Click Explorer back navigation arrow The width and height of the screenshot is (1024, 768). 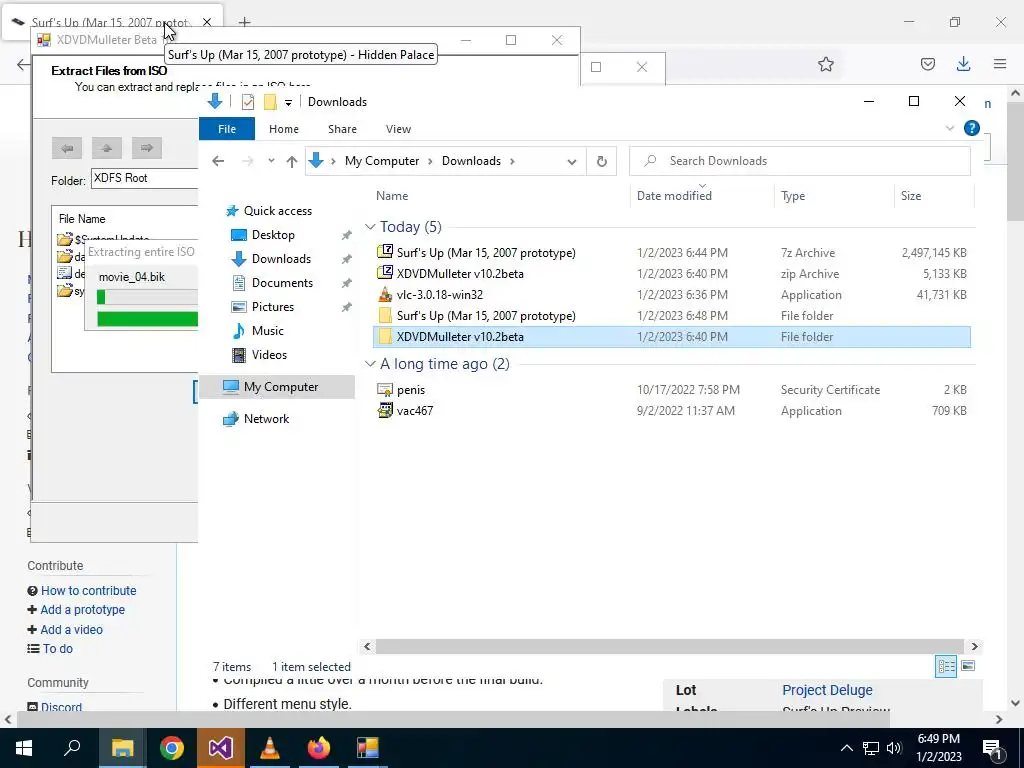pyautogui.click(x=218, y=161)
